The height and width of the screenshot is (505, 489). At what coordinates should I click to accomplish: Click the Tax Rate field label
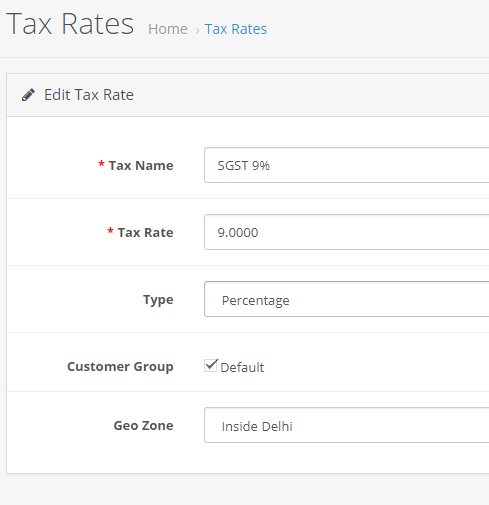pyautogui.click(x=146, y=232)
